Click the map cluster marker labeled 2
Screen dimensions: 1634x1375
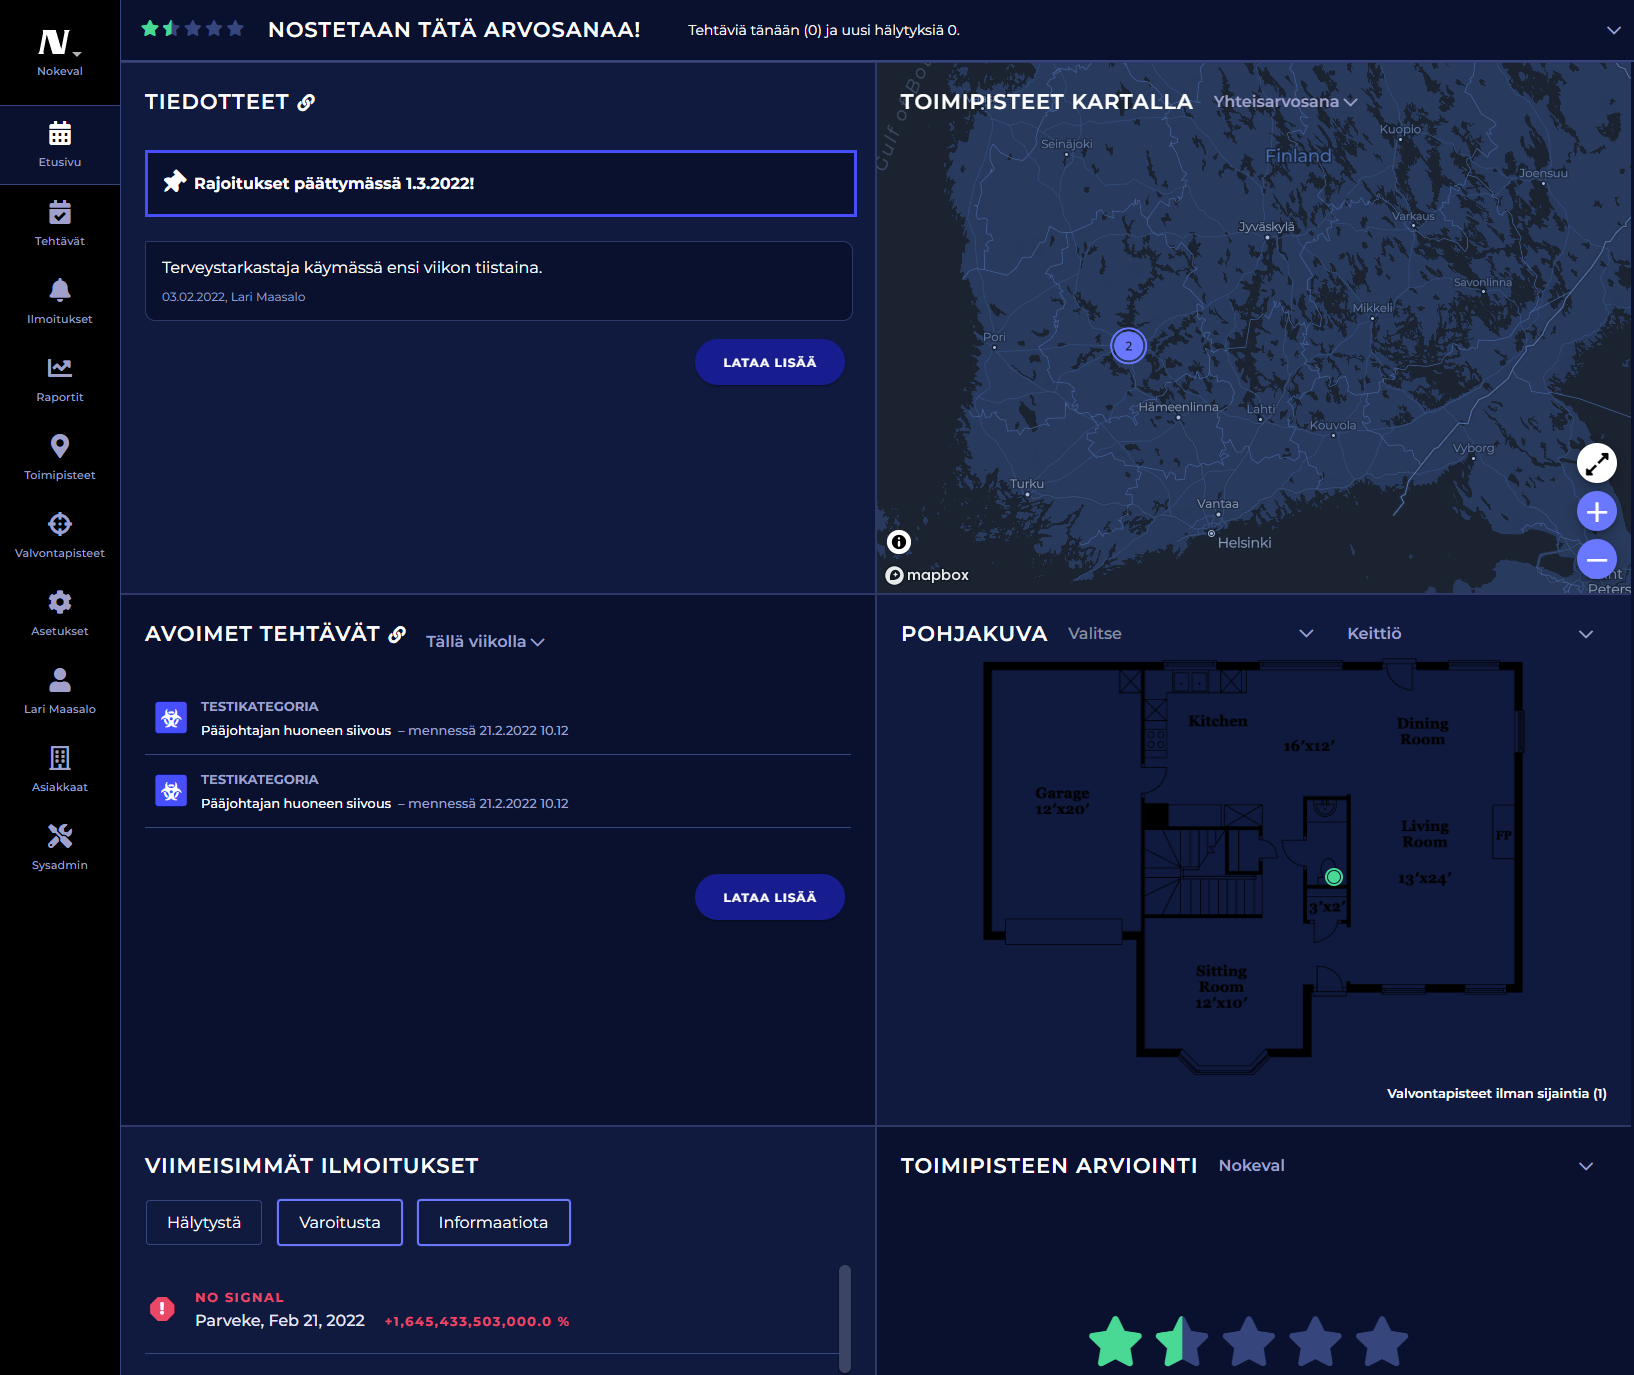1128,346
